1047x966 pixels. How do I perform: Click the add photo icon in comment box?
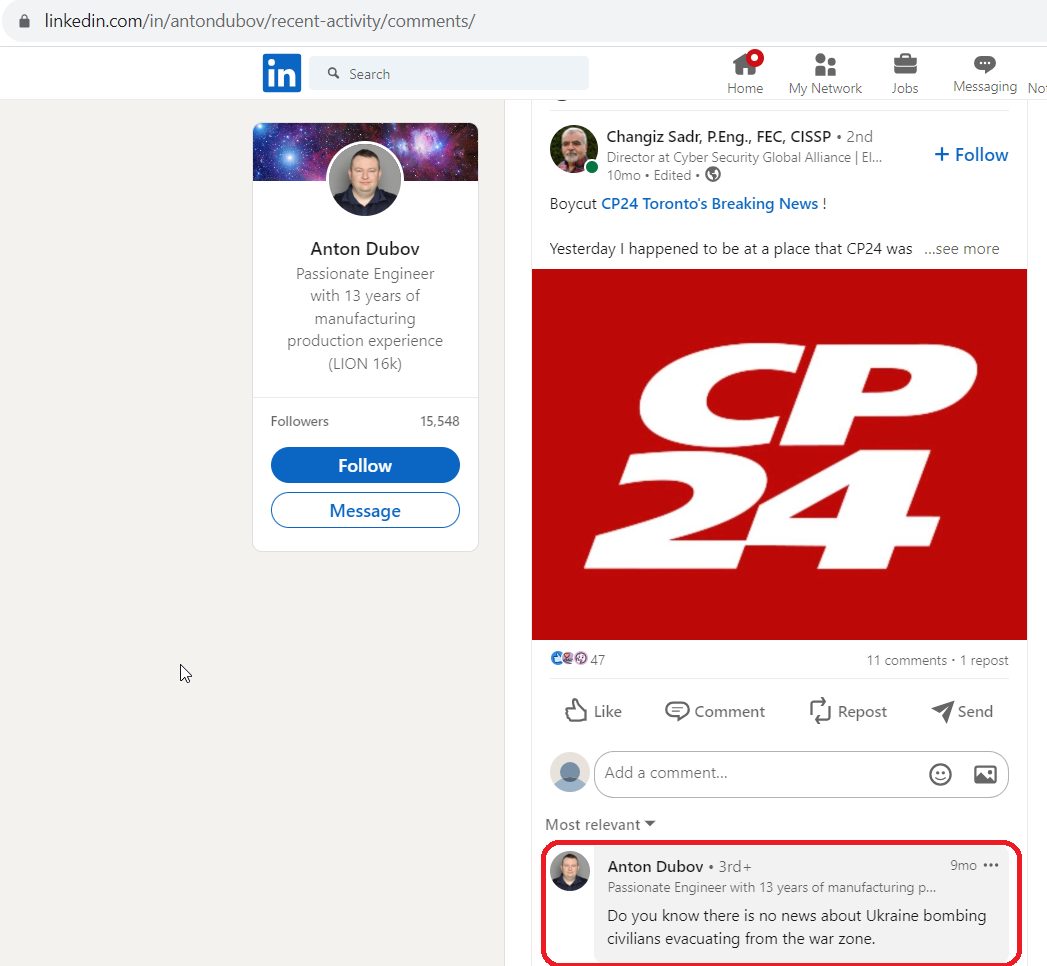(986, 774)
